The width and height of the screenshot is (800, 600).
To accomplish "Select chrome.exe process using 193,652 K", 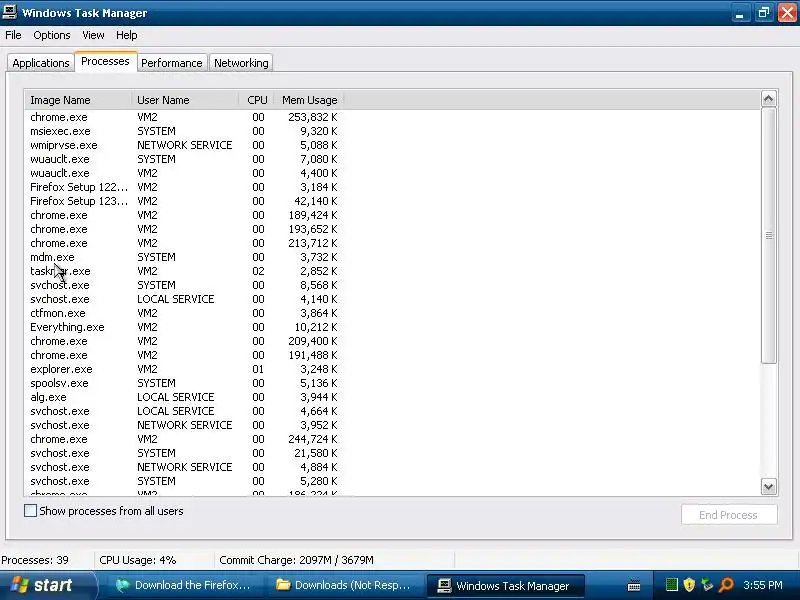I will (184, 229).
